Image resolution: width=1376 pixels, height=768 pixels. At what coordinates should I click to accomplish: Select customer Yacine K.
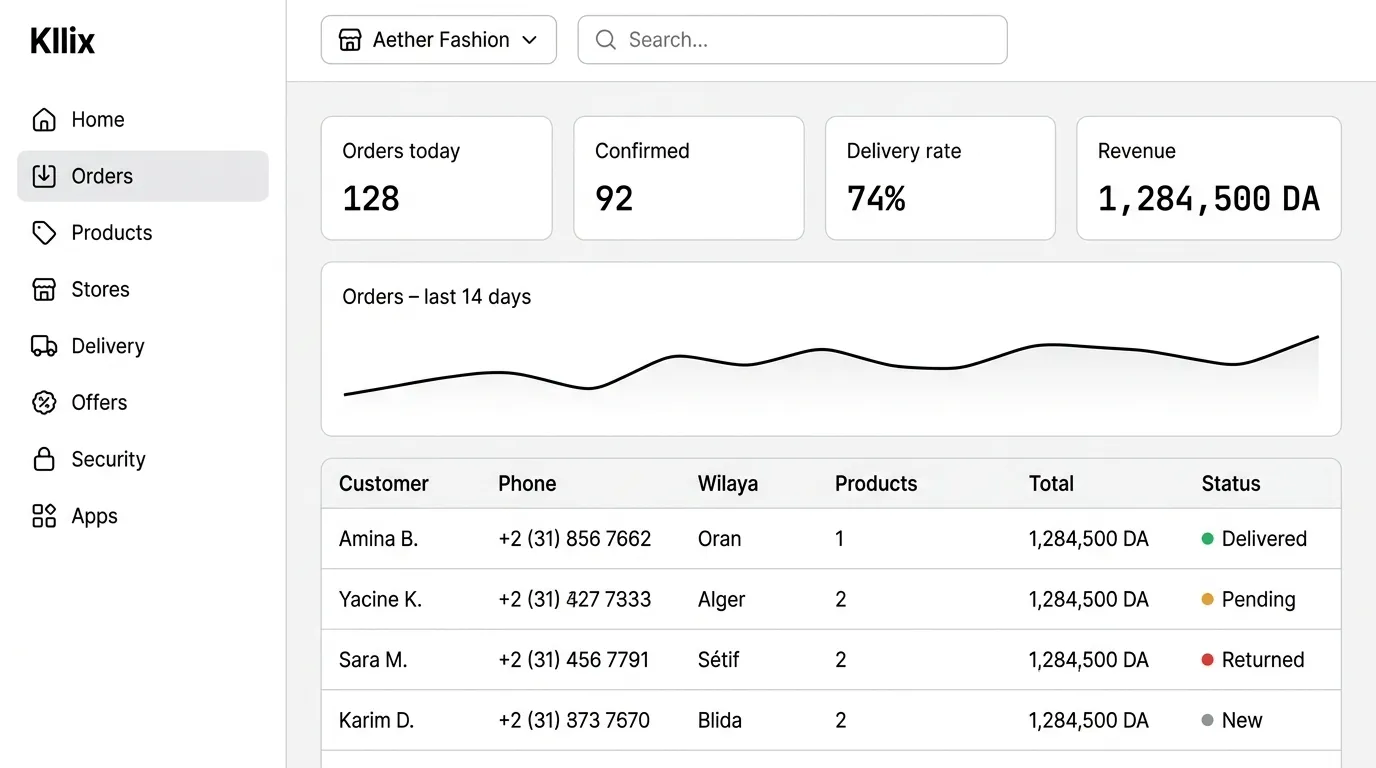click(381, 599)
